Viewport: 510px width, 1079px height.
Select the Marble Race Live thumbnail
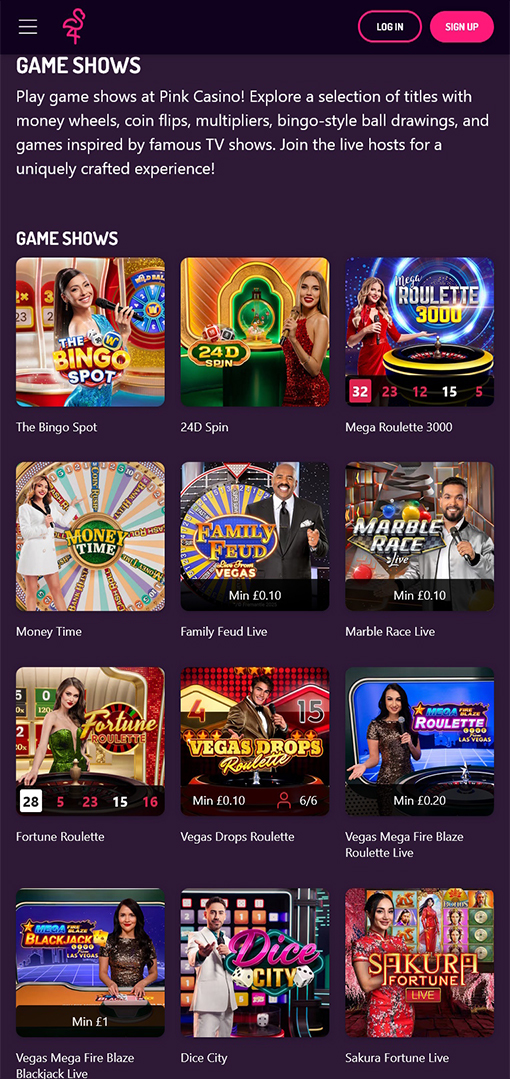coord(420,536)
